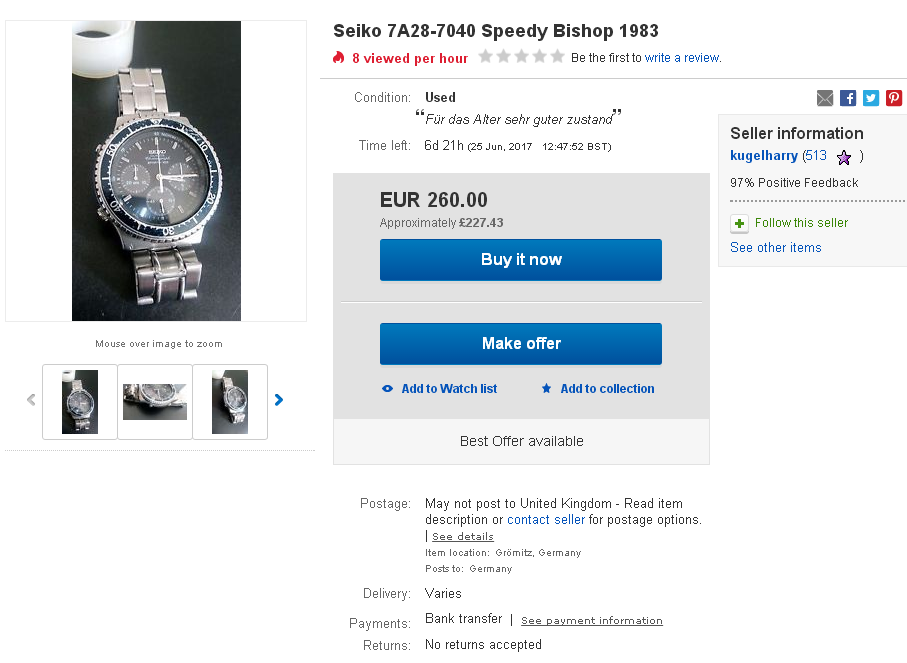The width and height of the screenshot is (907, 663).
Task: Open the write a review link
Action: click(x=682, y=58)
